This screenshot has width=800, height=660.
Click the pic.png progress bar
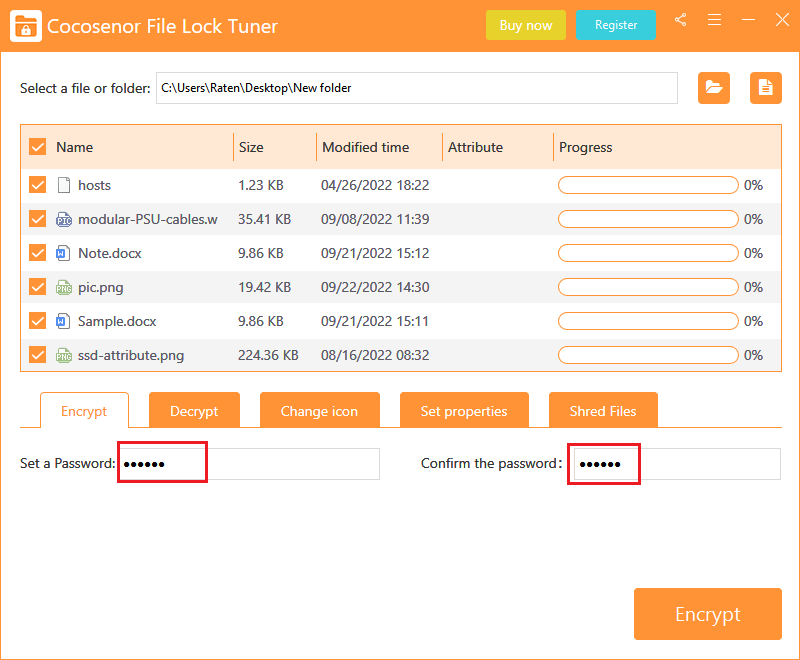(x=648, y=287)
